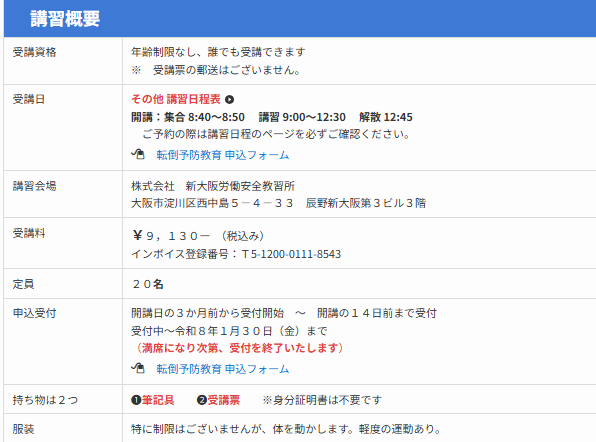Select the 受講資格 row label
Viewport: 596px width, 442px height.
click(x=35, y=52)
